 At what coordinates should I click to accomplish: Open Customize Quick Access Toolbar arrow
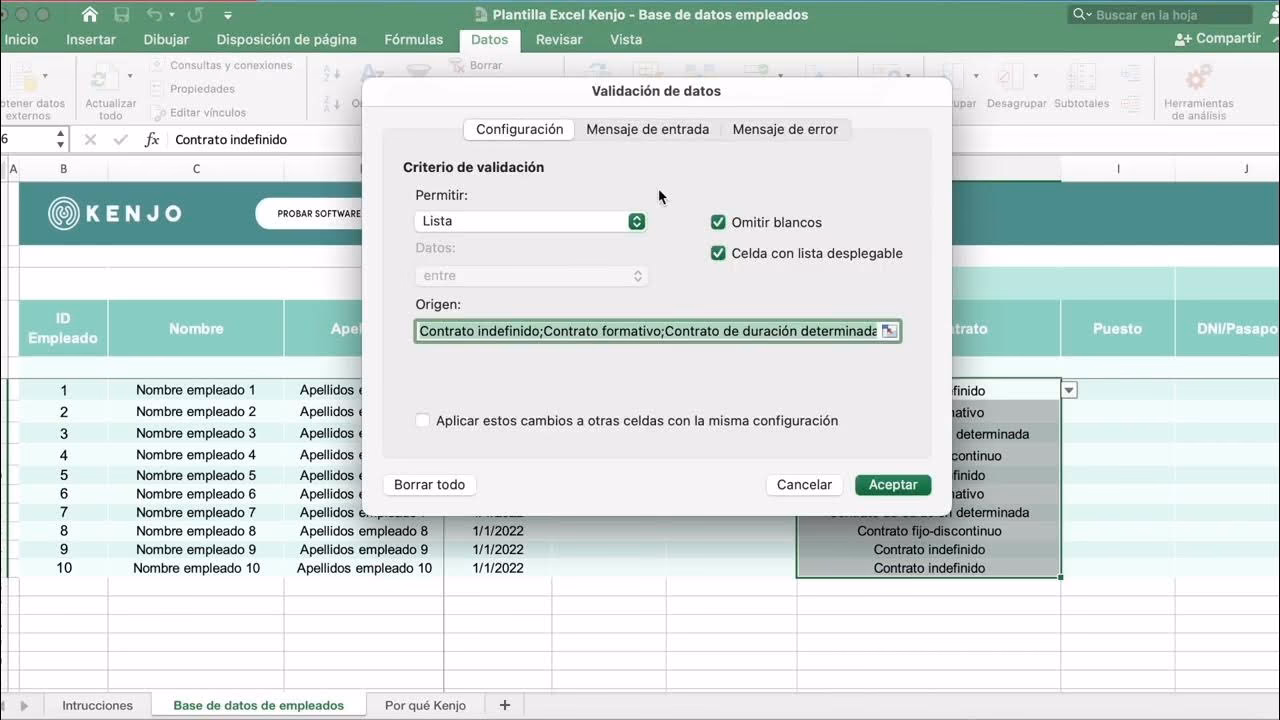click(228, 16)
